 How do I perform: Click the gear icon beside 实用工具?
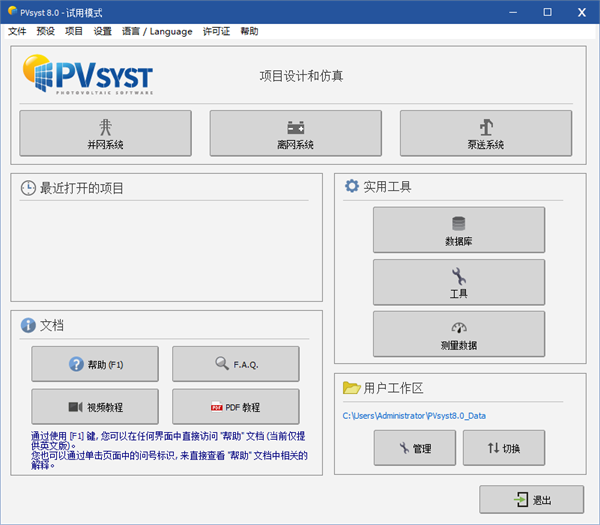(352, 186)
